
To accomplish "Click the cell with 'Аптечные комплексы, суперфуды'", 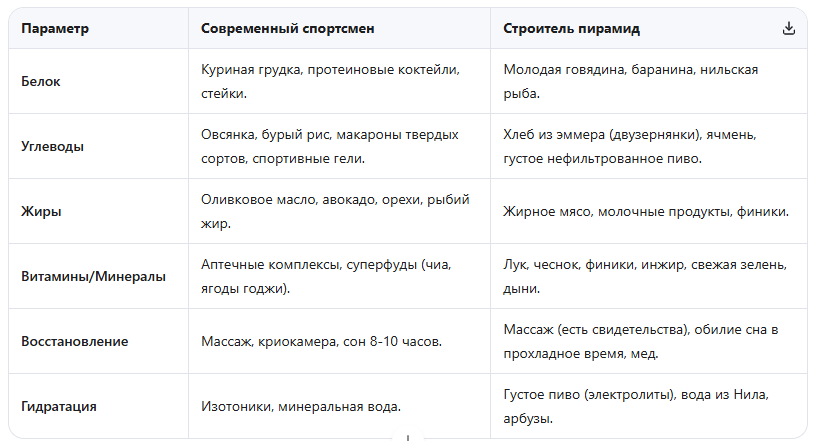I will [x=339, y=276].
